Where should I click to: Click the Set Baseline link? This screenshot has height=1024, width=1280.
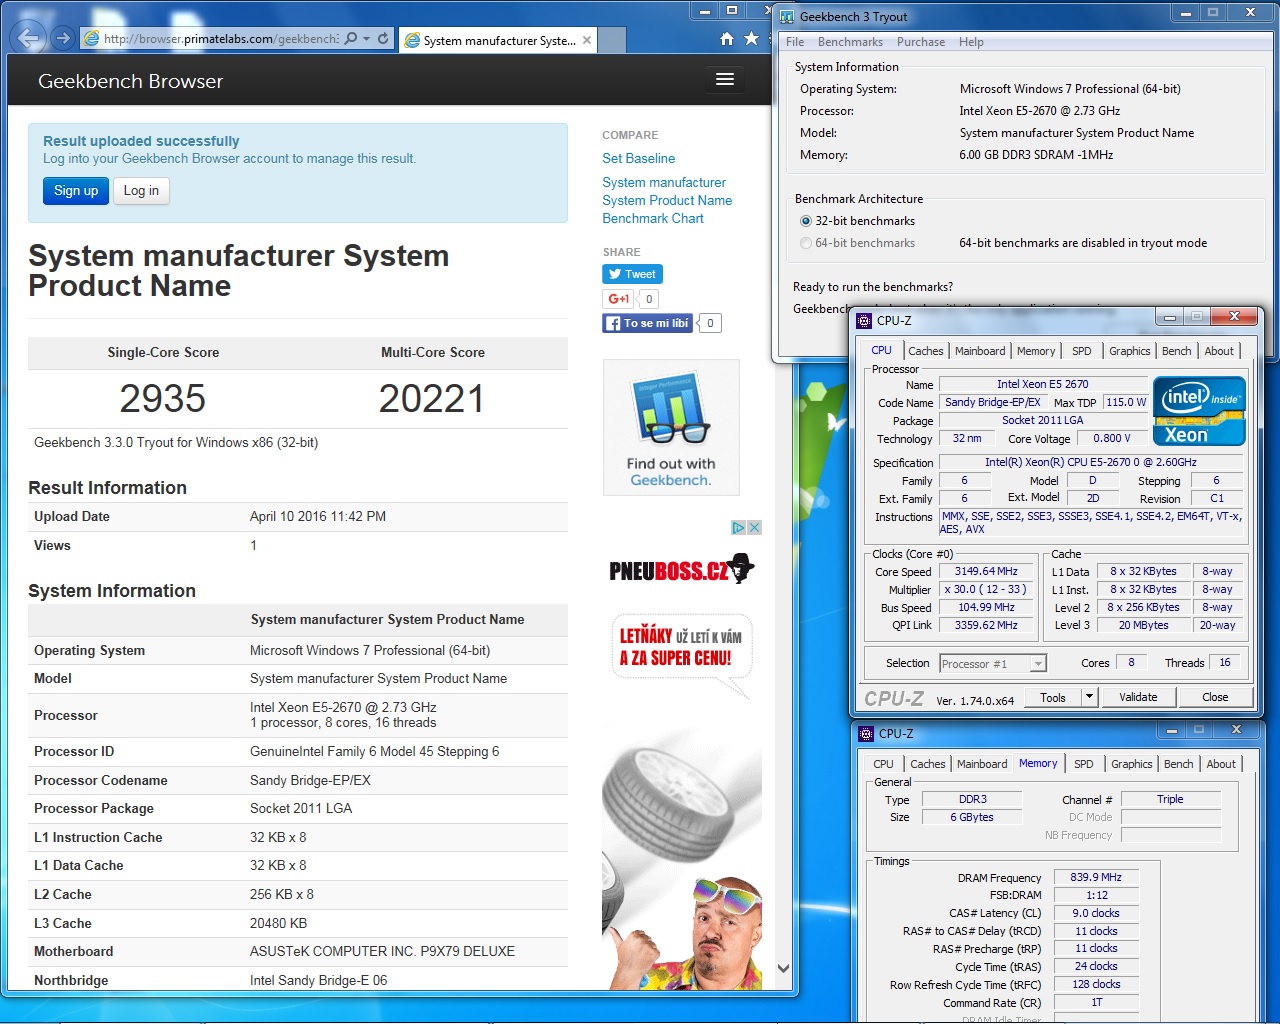point(639,158)
